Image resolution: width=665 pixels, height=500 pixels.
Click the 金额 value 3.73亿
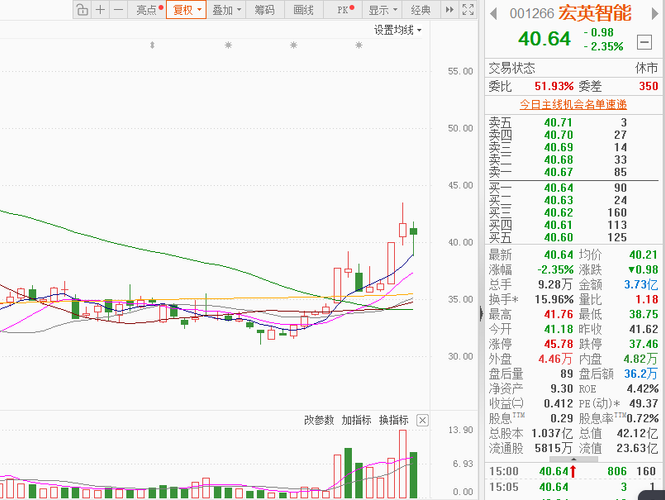pos(641,285)
